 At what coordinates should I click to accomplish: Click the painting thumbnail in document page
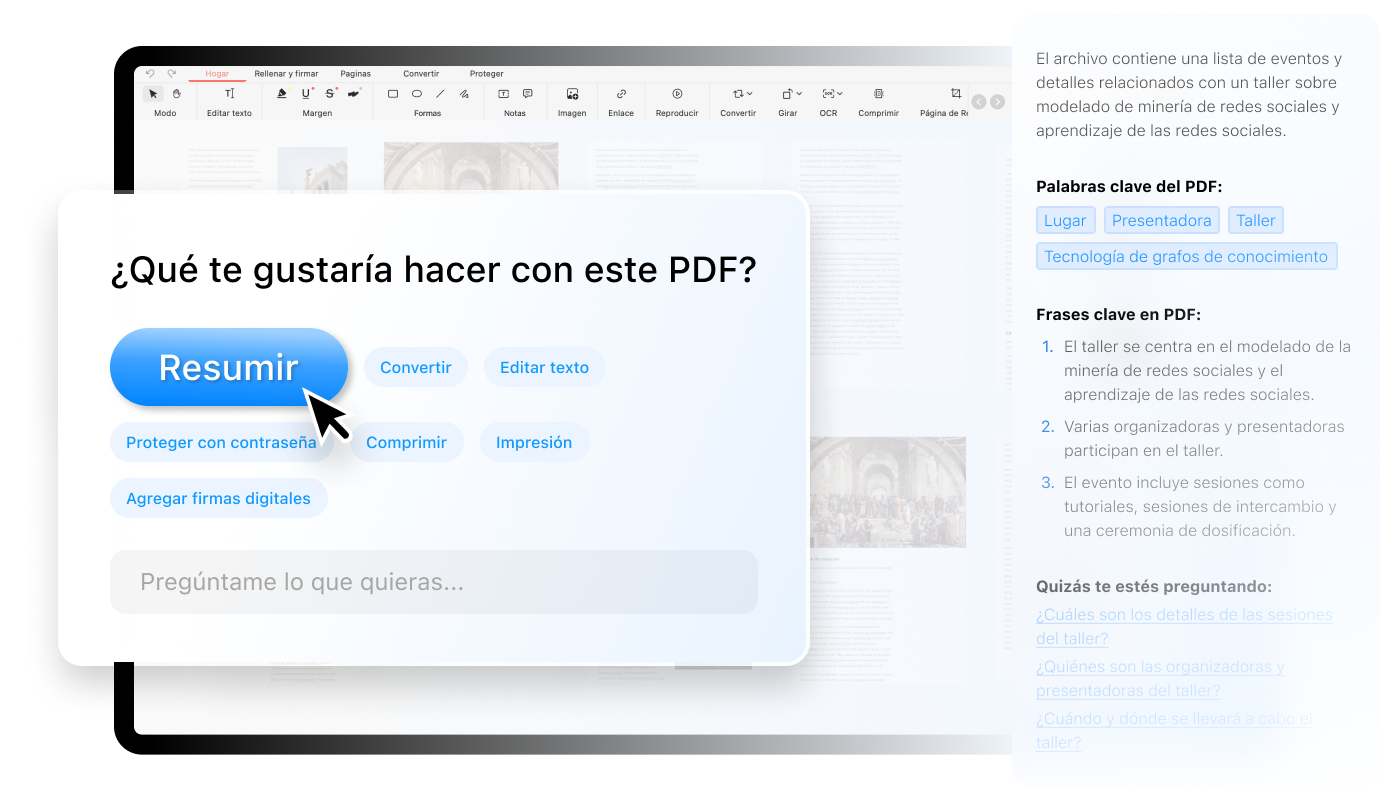click(888, 492)
